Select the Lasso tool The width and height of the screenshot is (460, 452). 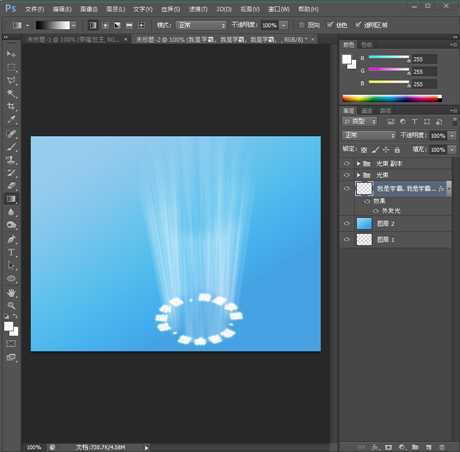[11, 80]
